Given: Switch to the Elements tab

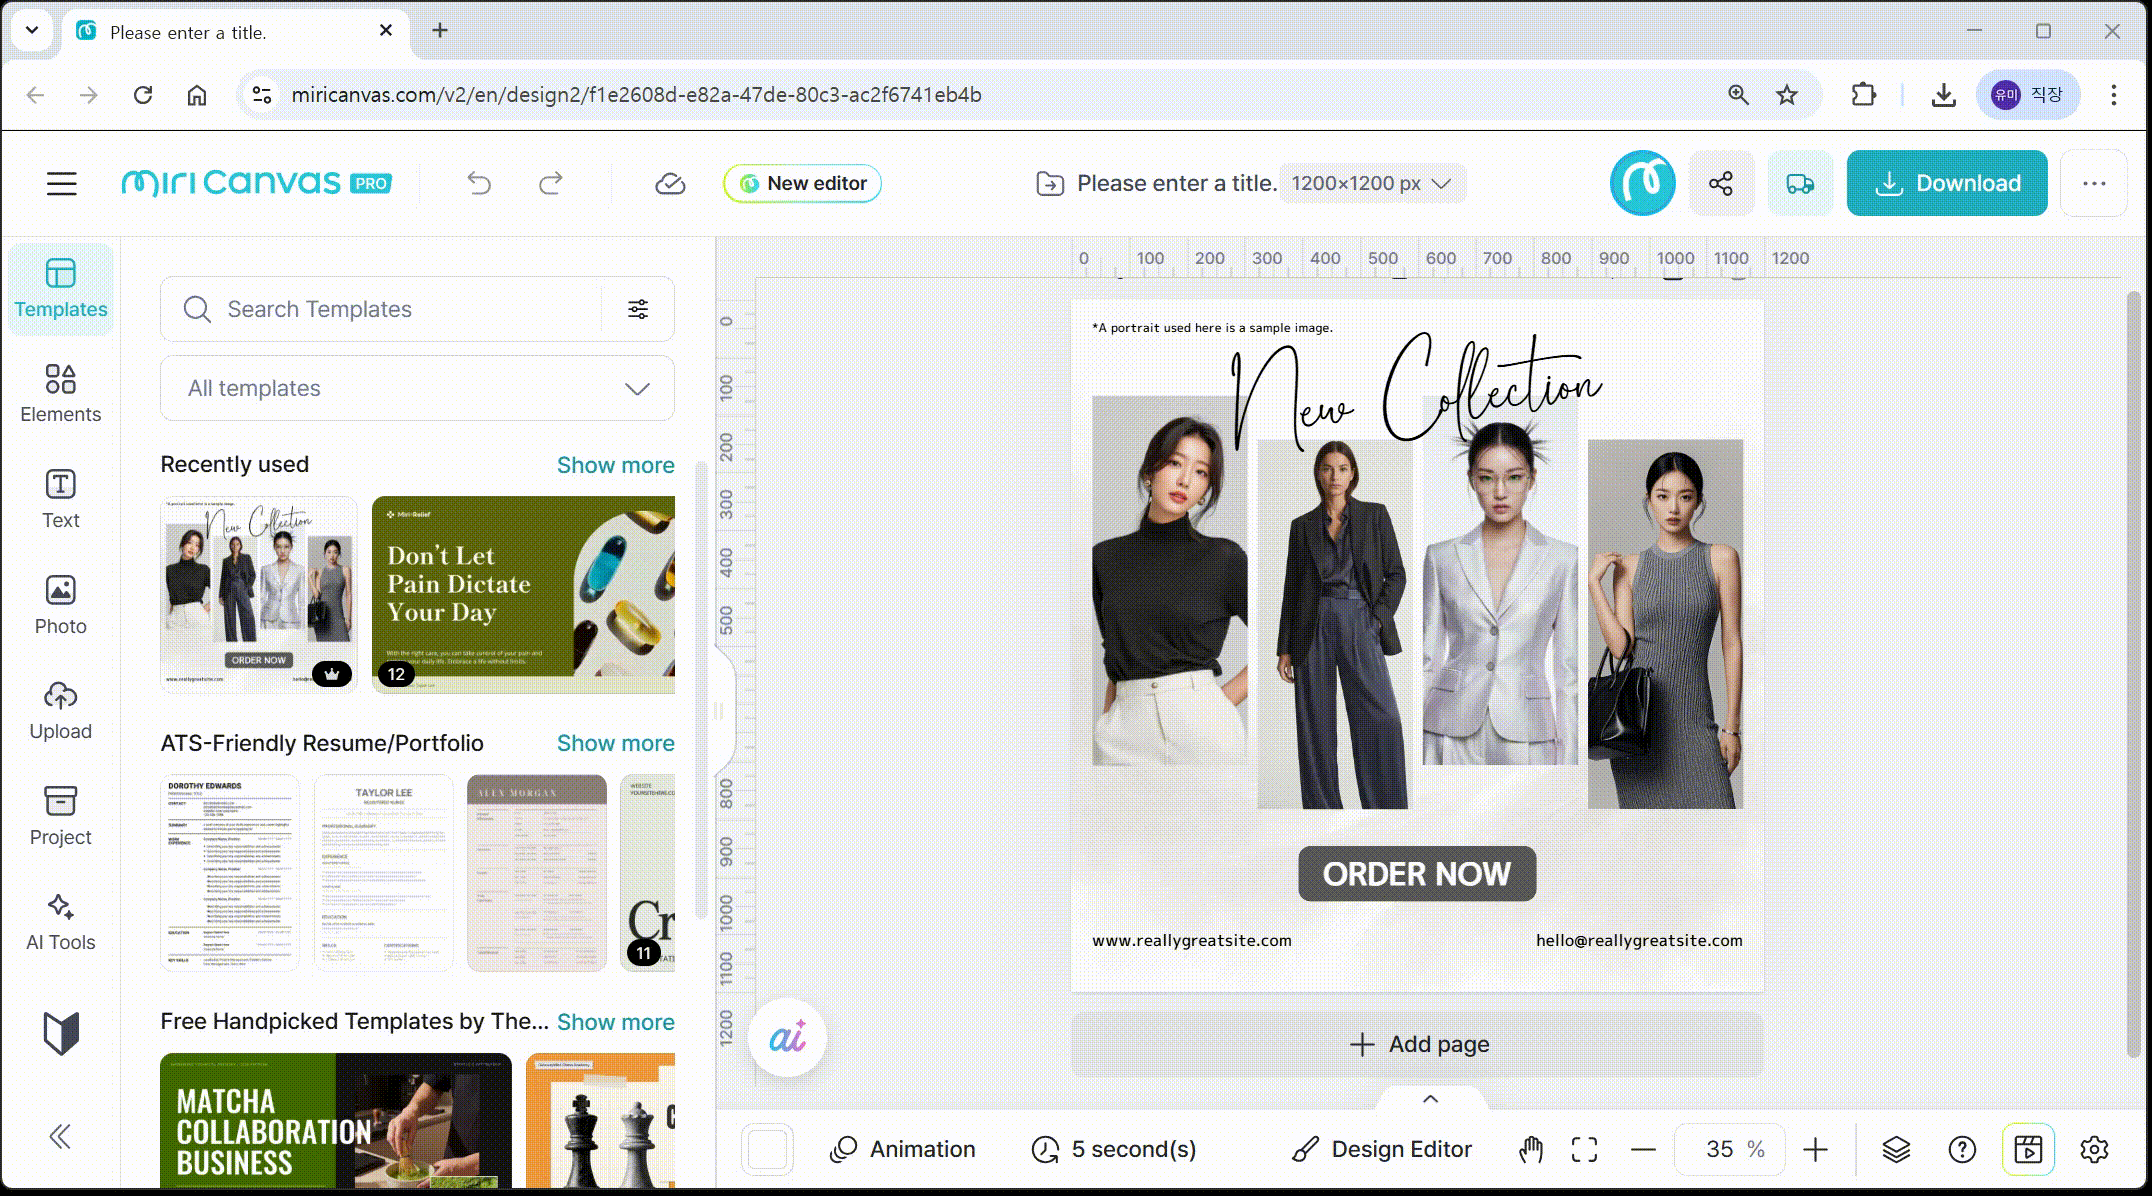Looking at the screenshot, I should point(60,393).
